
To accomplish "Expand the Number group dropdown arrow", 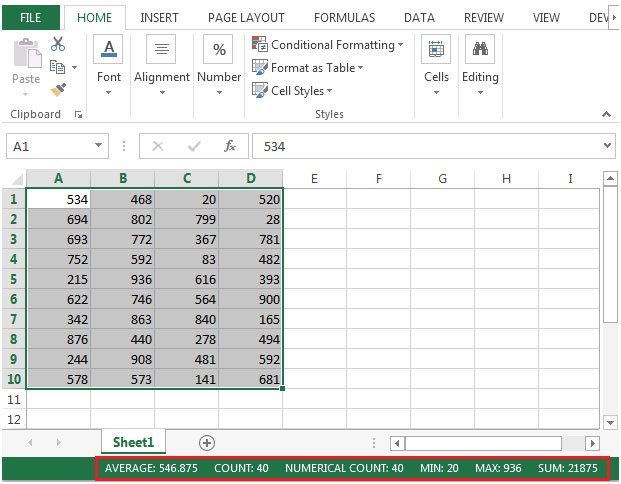I will coord(219,93).
